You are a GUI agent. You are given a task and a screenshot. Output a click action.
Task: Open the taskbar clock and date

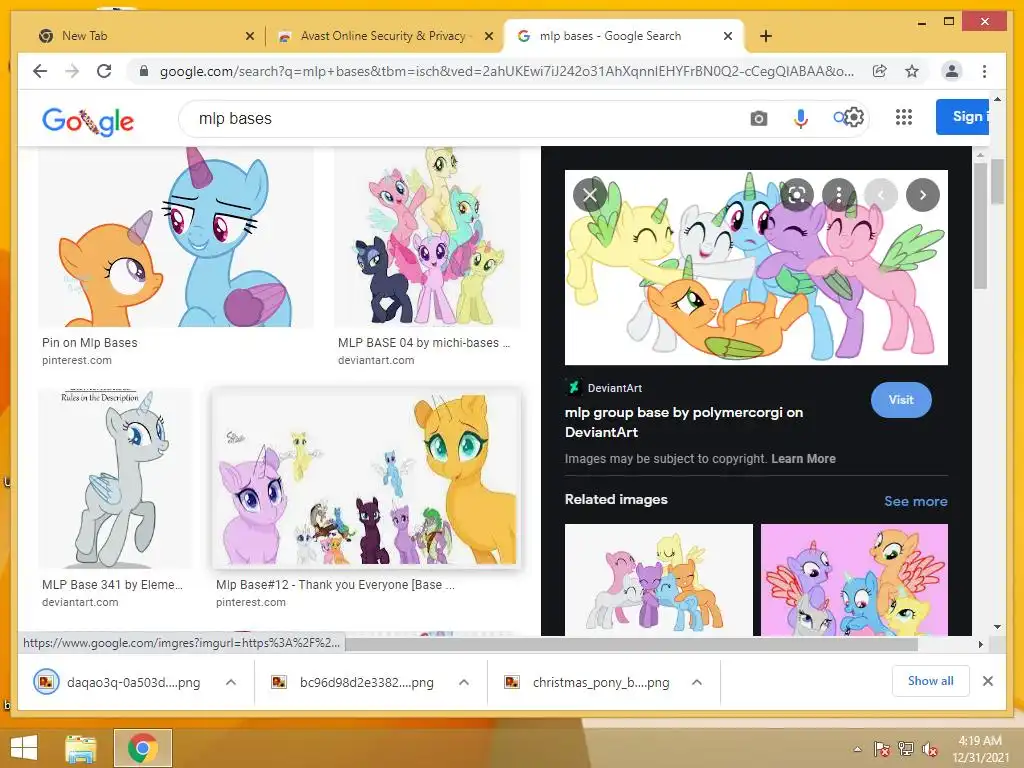tap(980, 749)
